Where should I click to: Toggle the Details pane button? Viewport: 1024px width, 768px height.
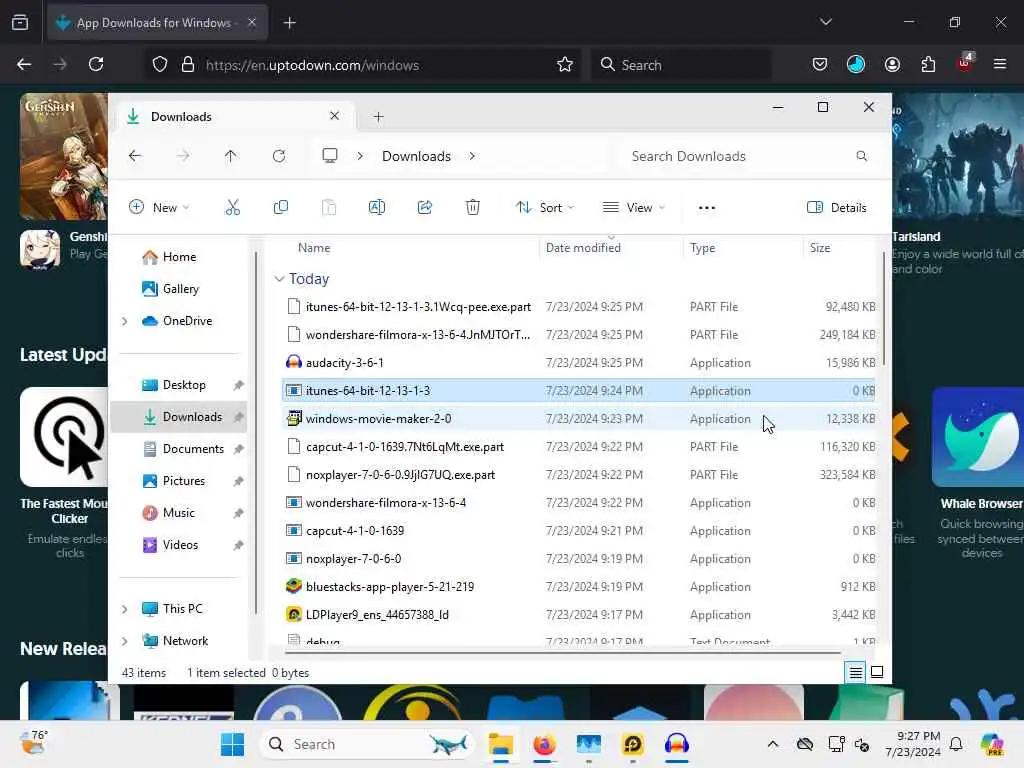[837, 208]
